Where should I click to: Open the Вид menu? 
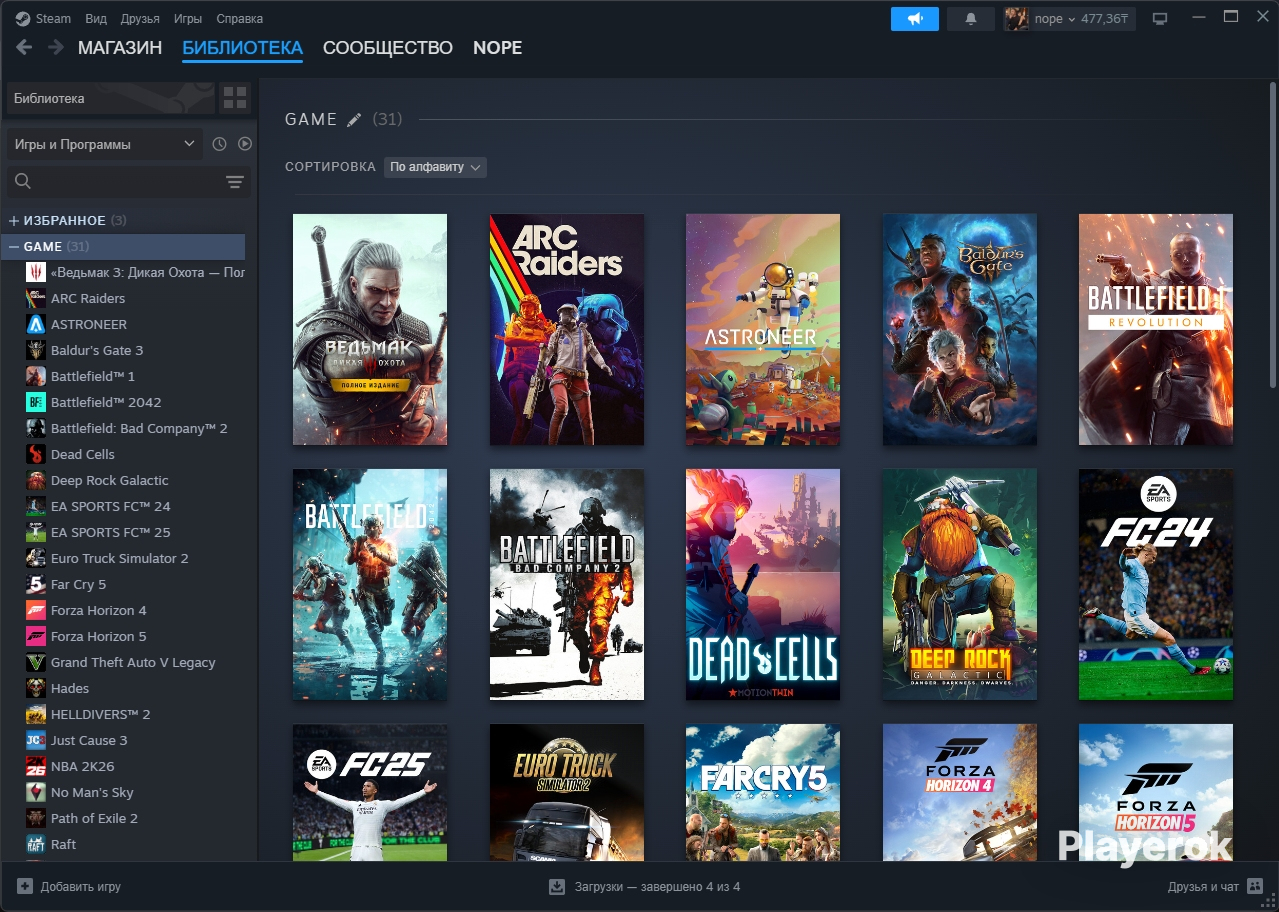pyautogui.click(x=96, y=18)
